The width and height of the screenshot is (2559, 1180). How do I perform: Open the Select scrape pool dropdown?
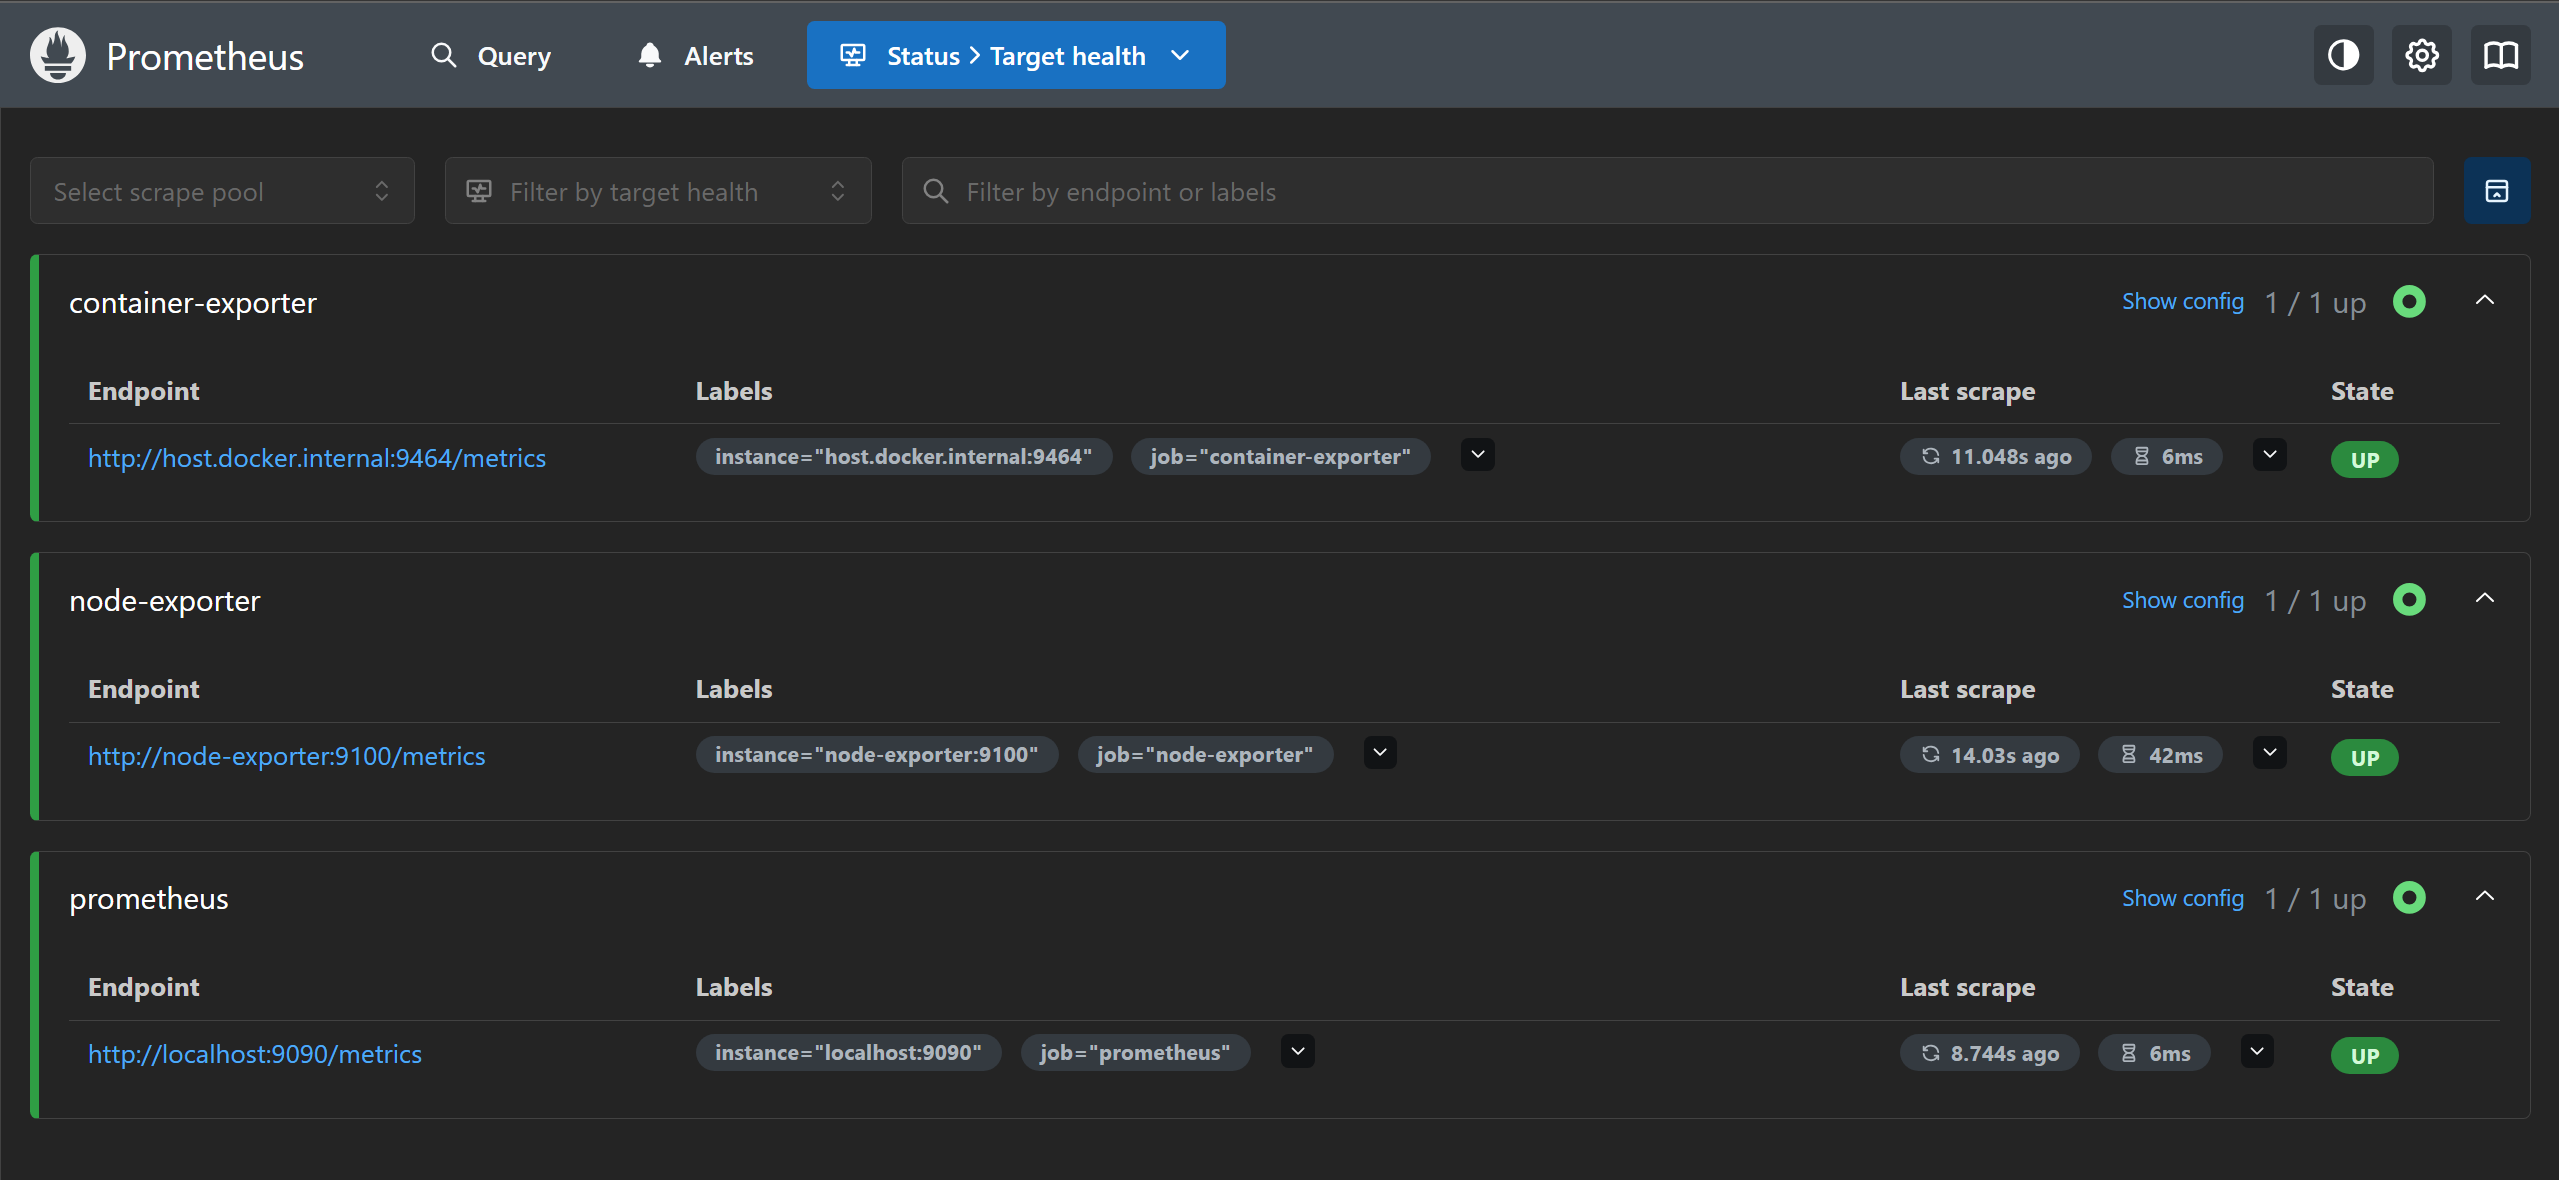[x=222, y=190]
